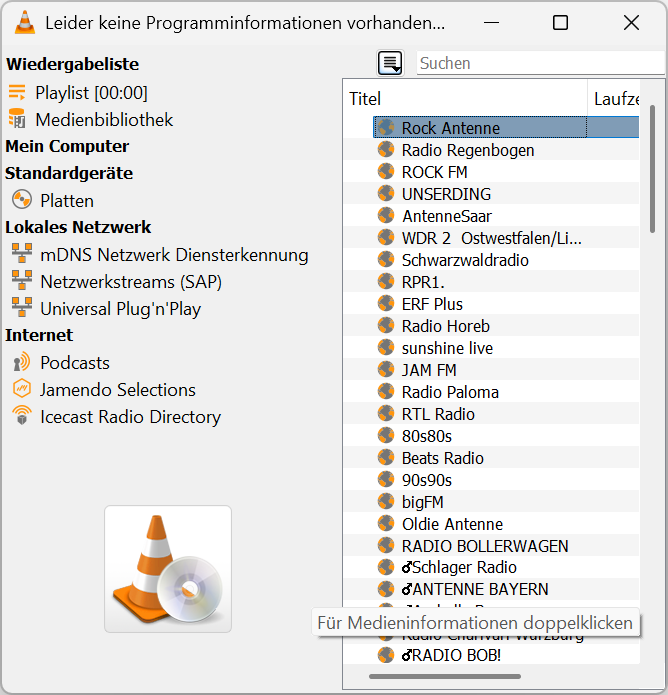
Task: Click the globe icon beside Rock Antenne
Action: 386,127
